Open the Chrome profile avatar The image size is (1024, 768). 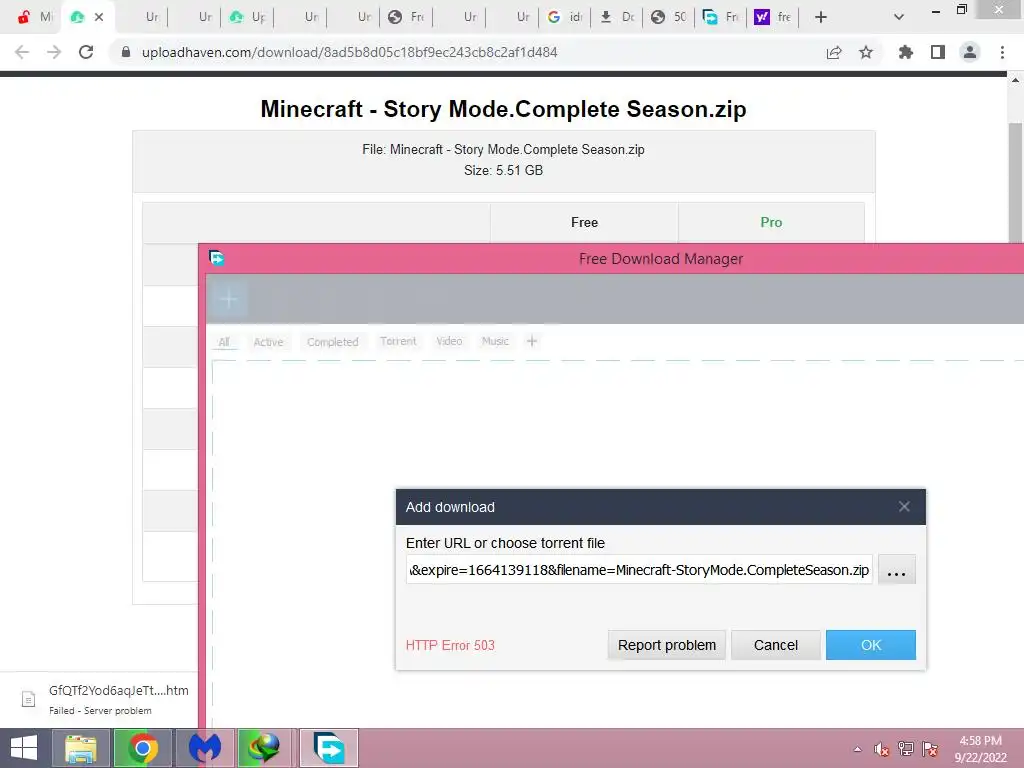point(970,52)
